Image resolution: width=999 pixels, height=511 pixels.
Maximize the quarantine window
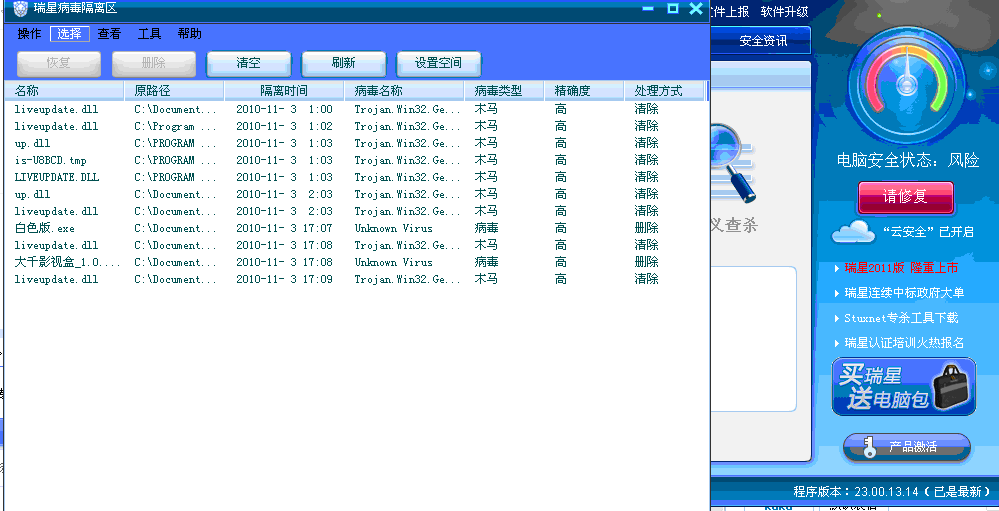[x=673, y=8]
